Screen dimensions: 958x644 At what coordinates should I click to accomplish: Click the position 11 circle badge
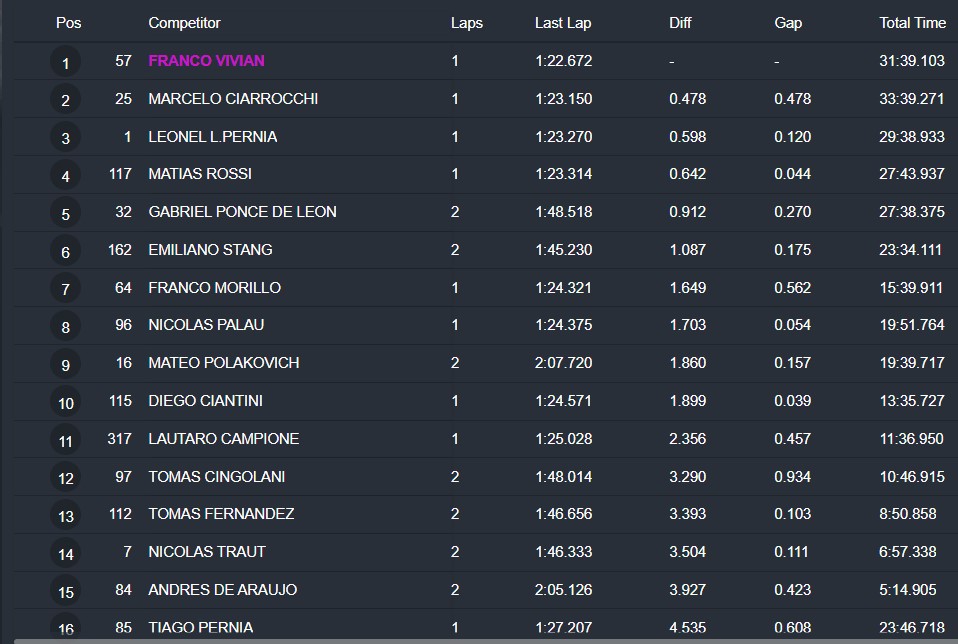66,440
